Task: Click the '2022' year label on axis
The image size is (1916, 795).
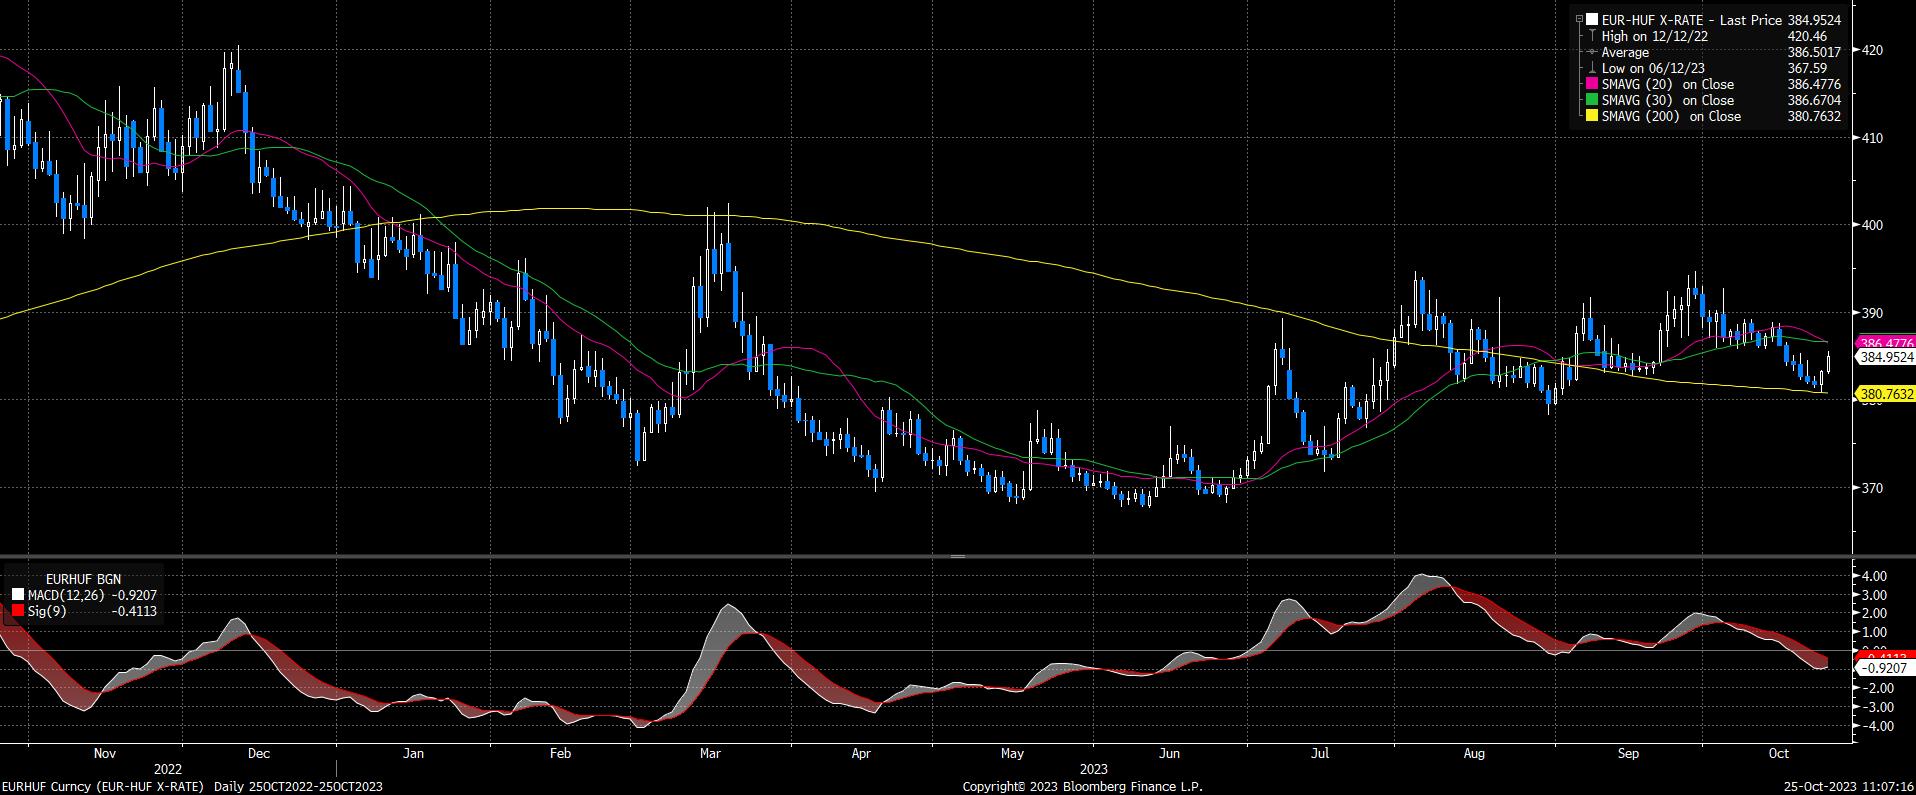Action: pyautogui.click(x=167, y=769)
